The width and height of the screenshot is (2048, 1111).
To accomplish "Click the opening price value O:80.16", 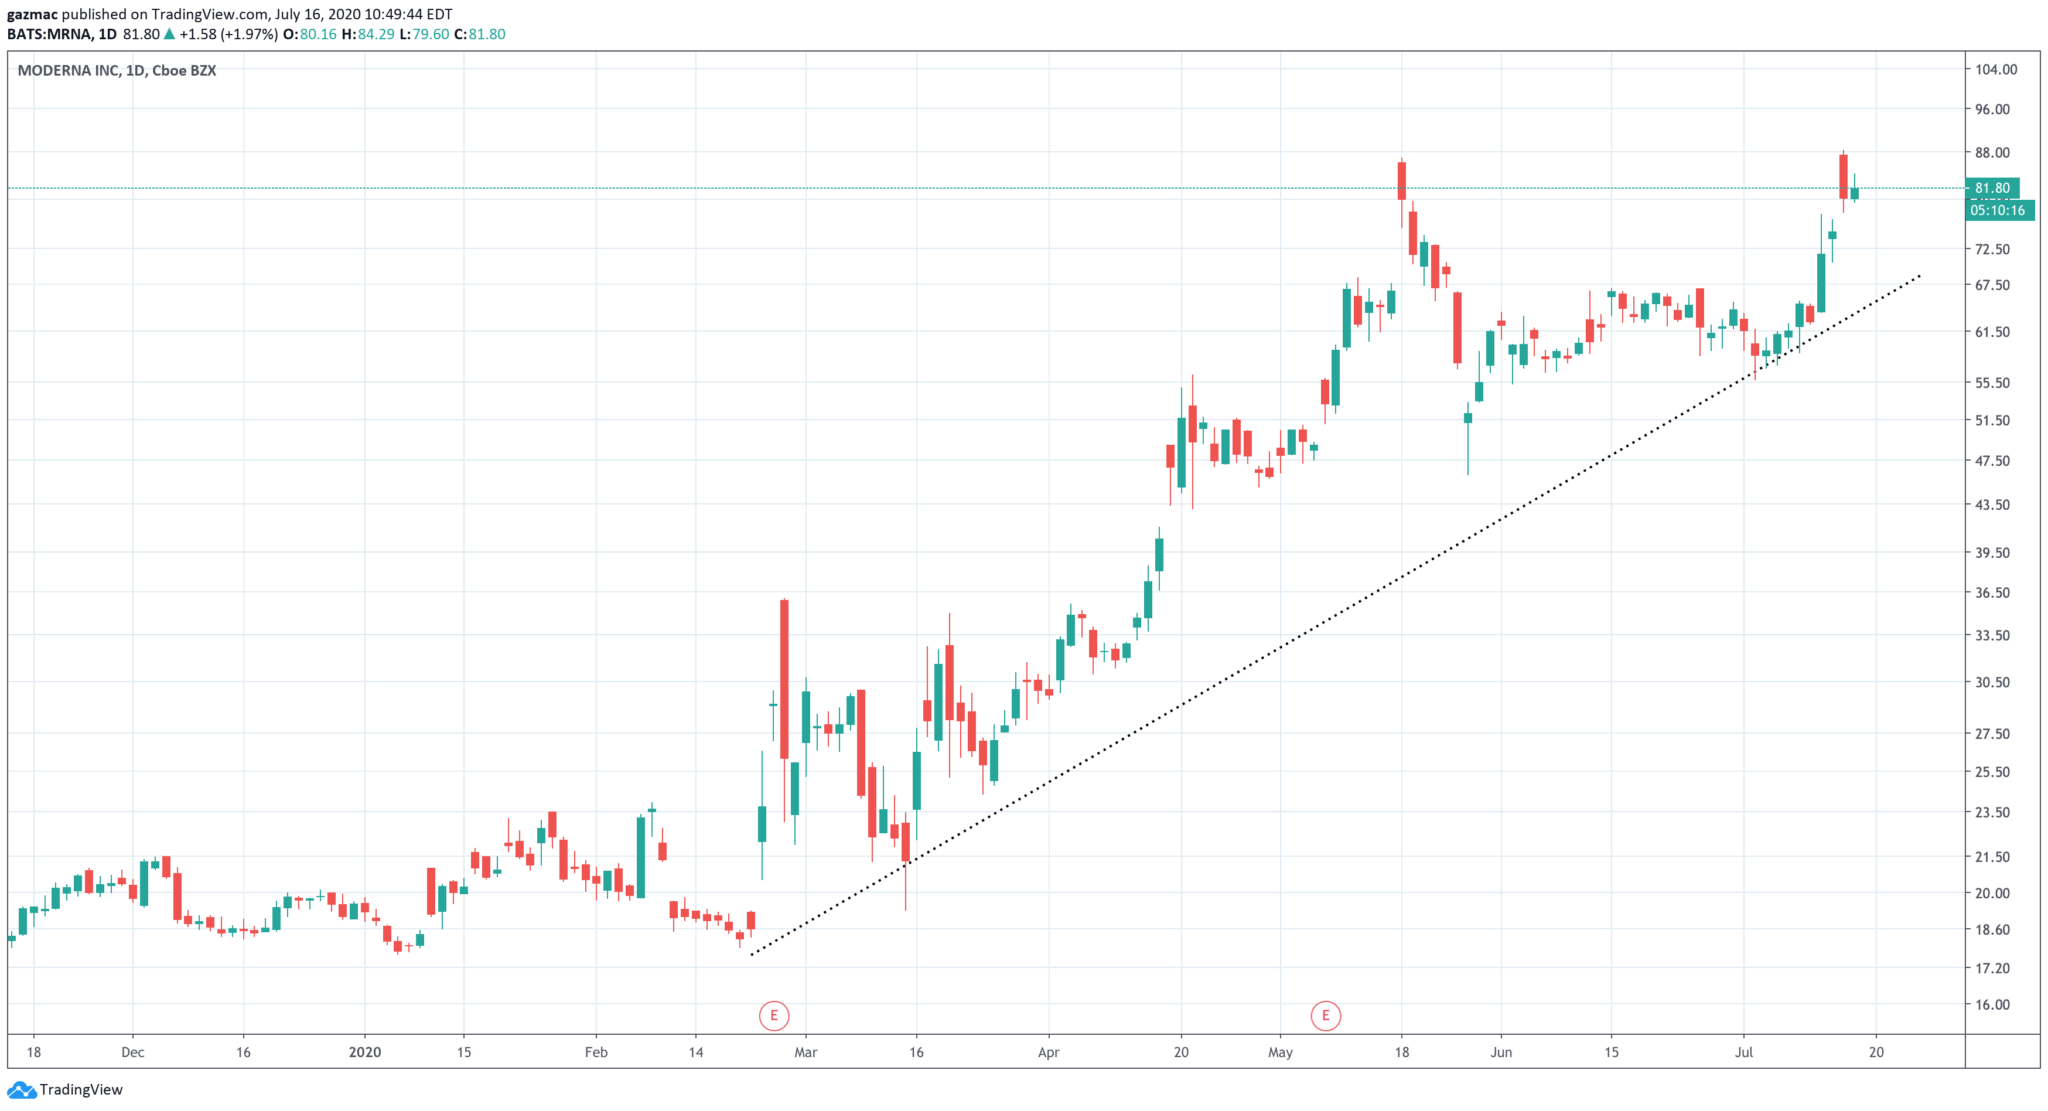I will click(x=310, y=34).
